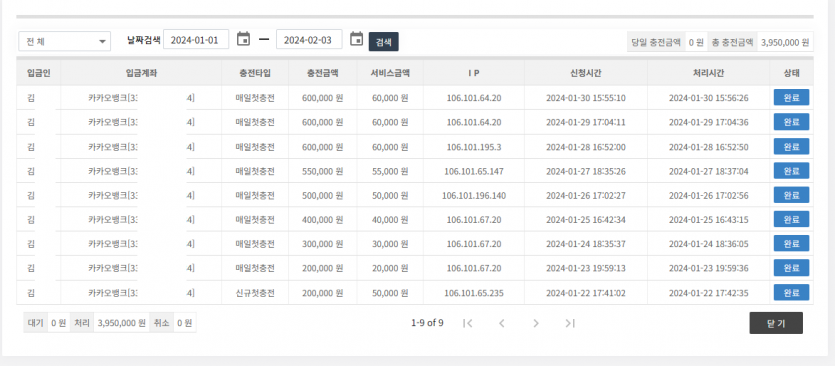Go to first page of results
835x366 pixels.
[x=468, y=323]
